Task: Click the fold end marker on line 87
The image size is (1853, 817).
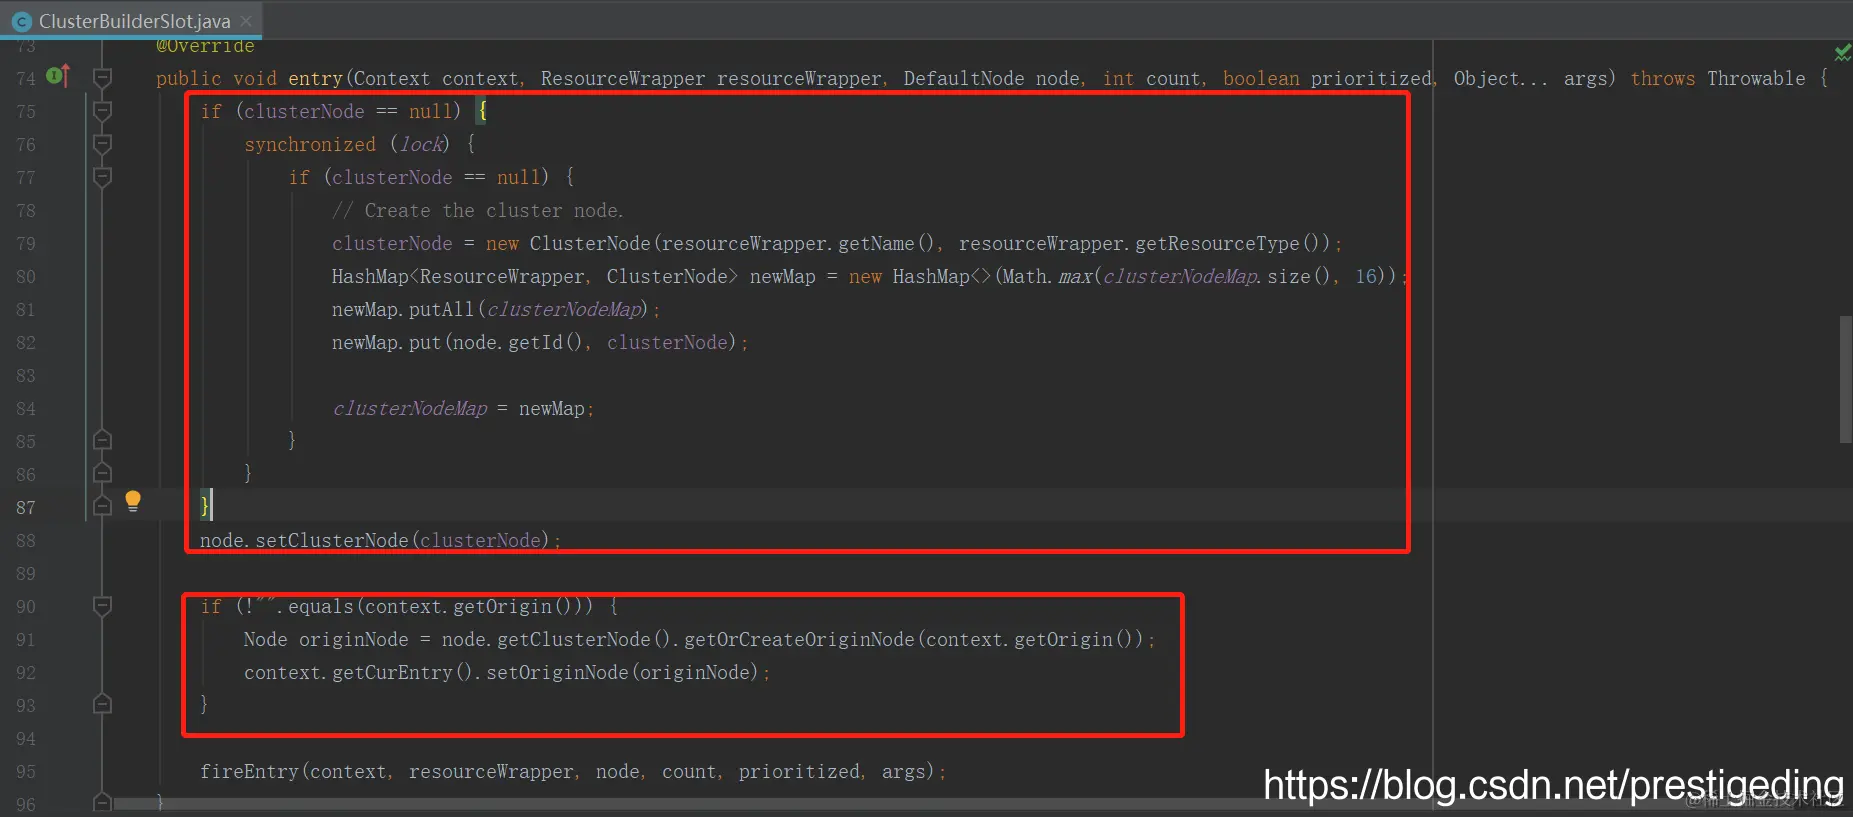Action: [x=102, y=506]
